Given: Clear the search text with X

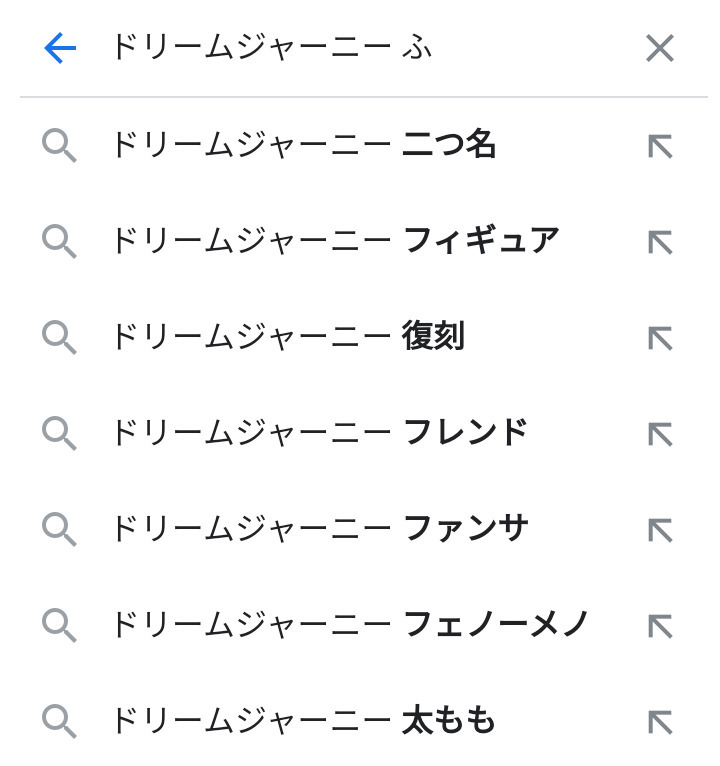Looking at the screenshot, I should click(659, 48).
